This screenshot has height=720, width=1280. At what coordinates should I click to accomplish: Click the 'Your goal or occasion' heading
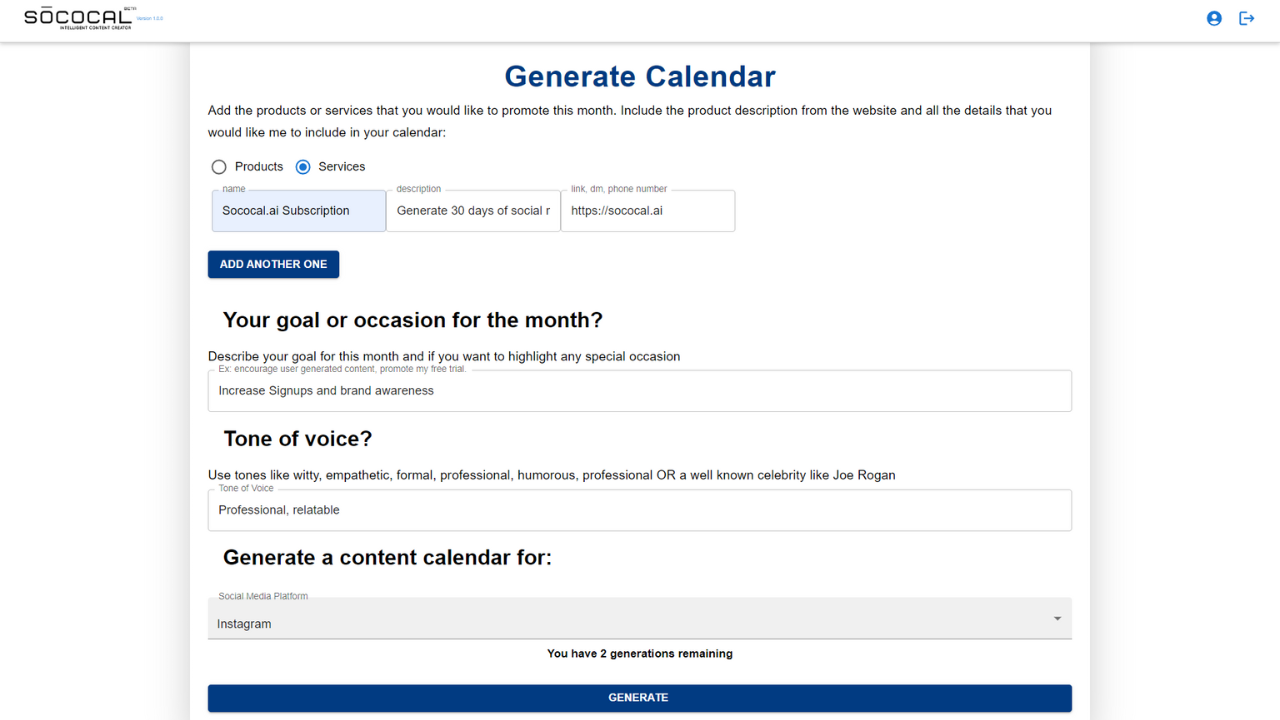412,320
